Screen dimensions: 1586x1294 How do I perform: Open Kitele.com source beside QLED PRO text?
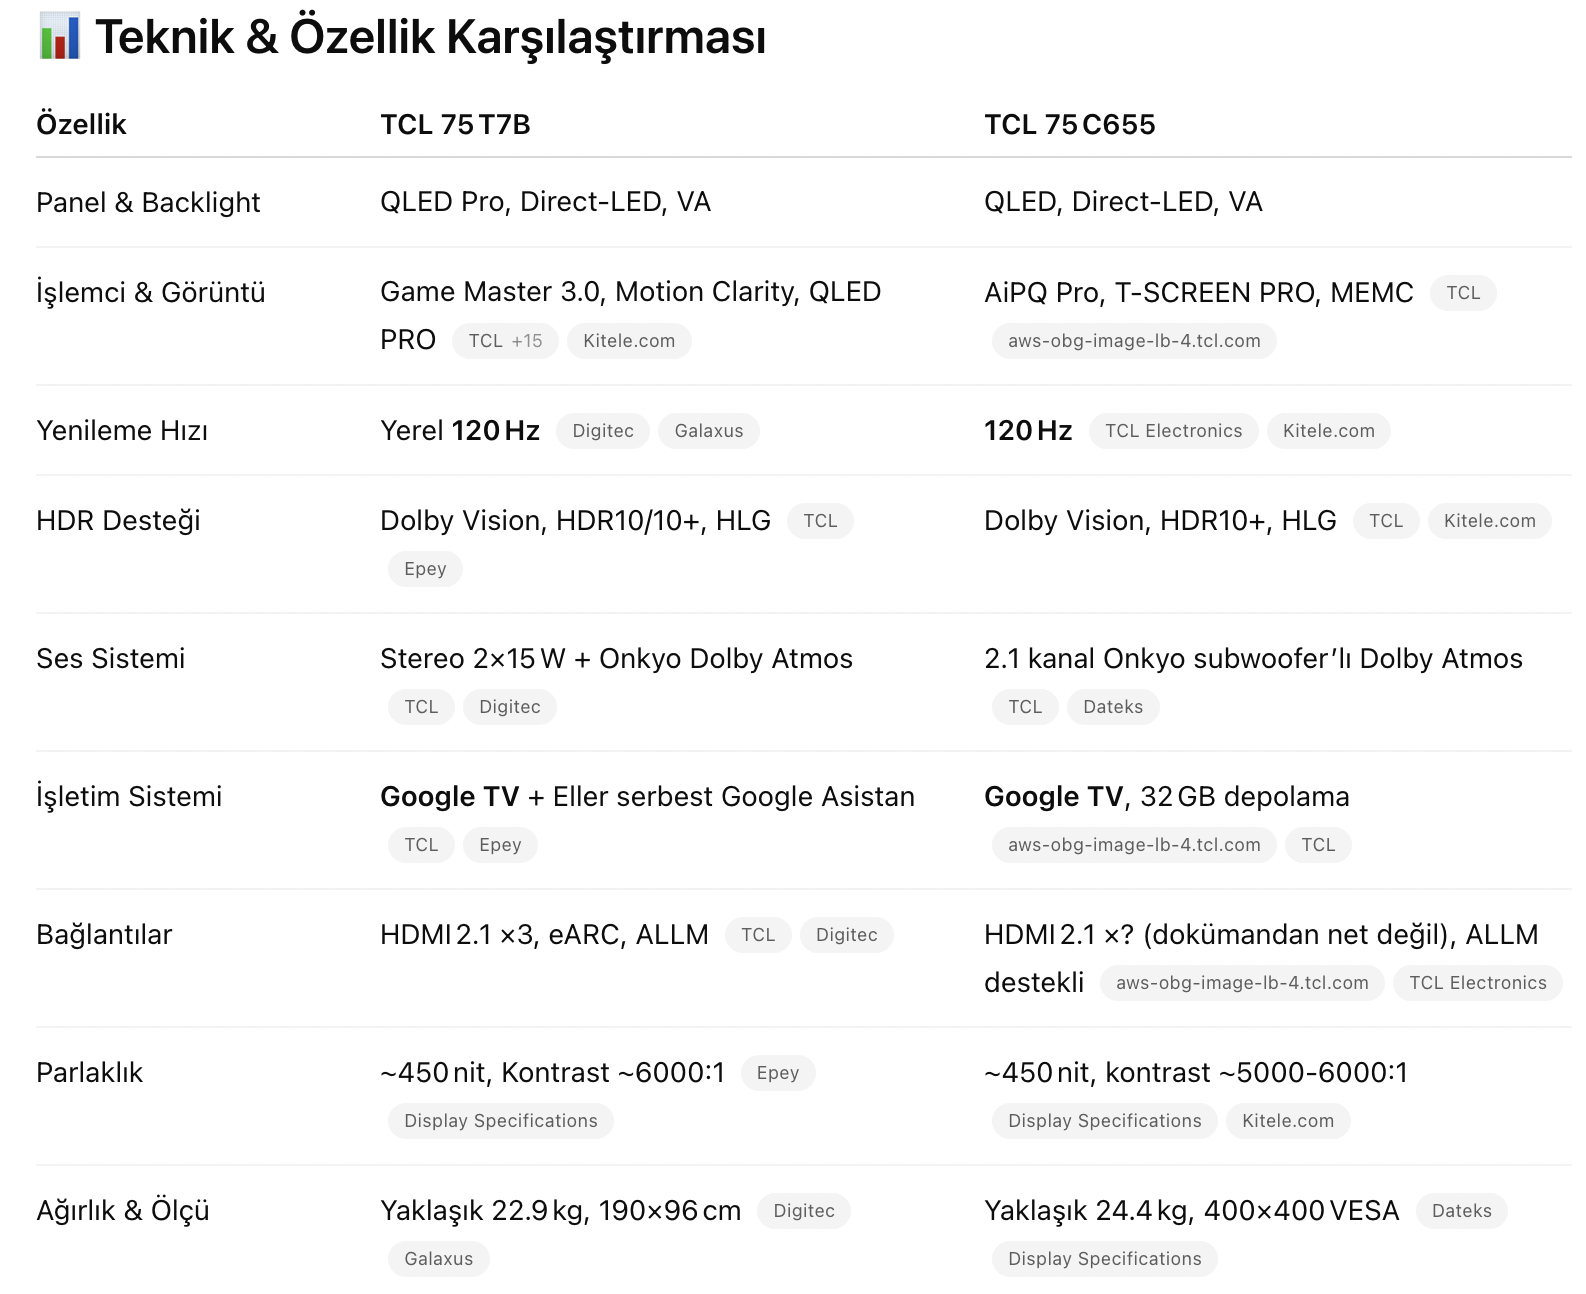629,341
